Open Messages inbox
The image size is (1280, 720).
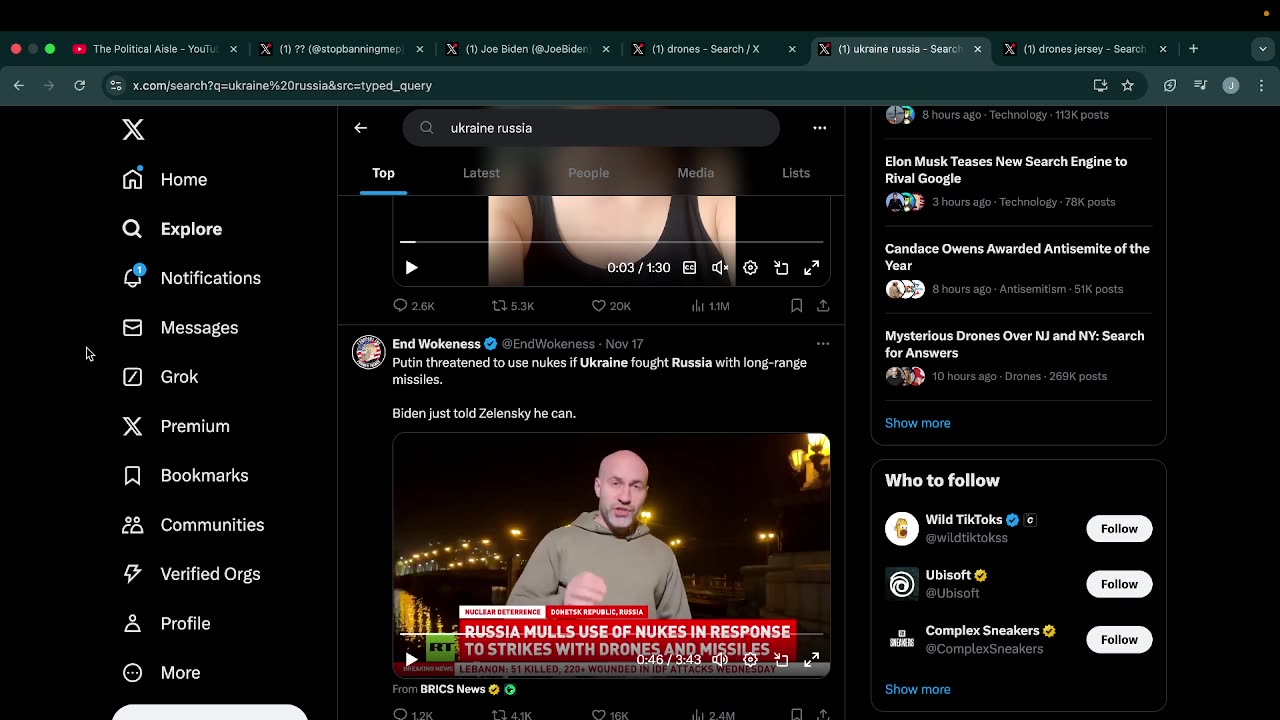click(x=180, y=327)
